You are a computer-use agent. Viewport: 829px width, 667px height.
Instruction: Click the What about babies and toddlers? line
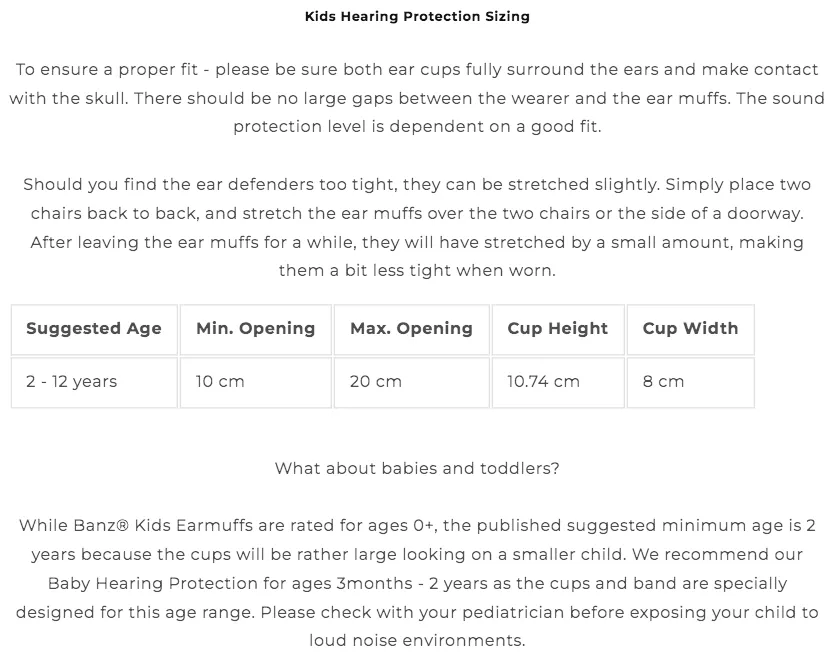click(417, 469)
